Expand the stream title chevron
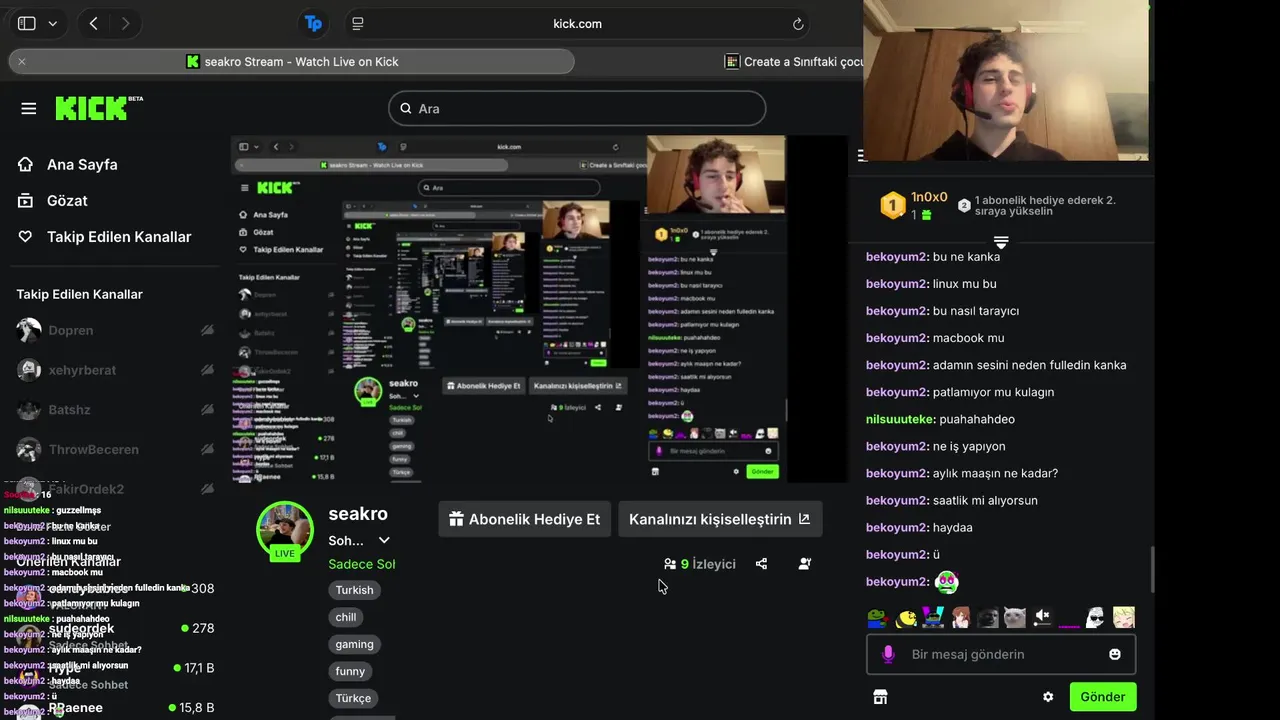 (384, 540)
